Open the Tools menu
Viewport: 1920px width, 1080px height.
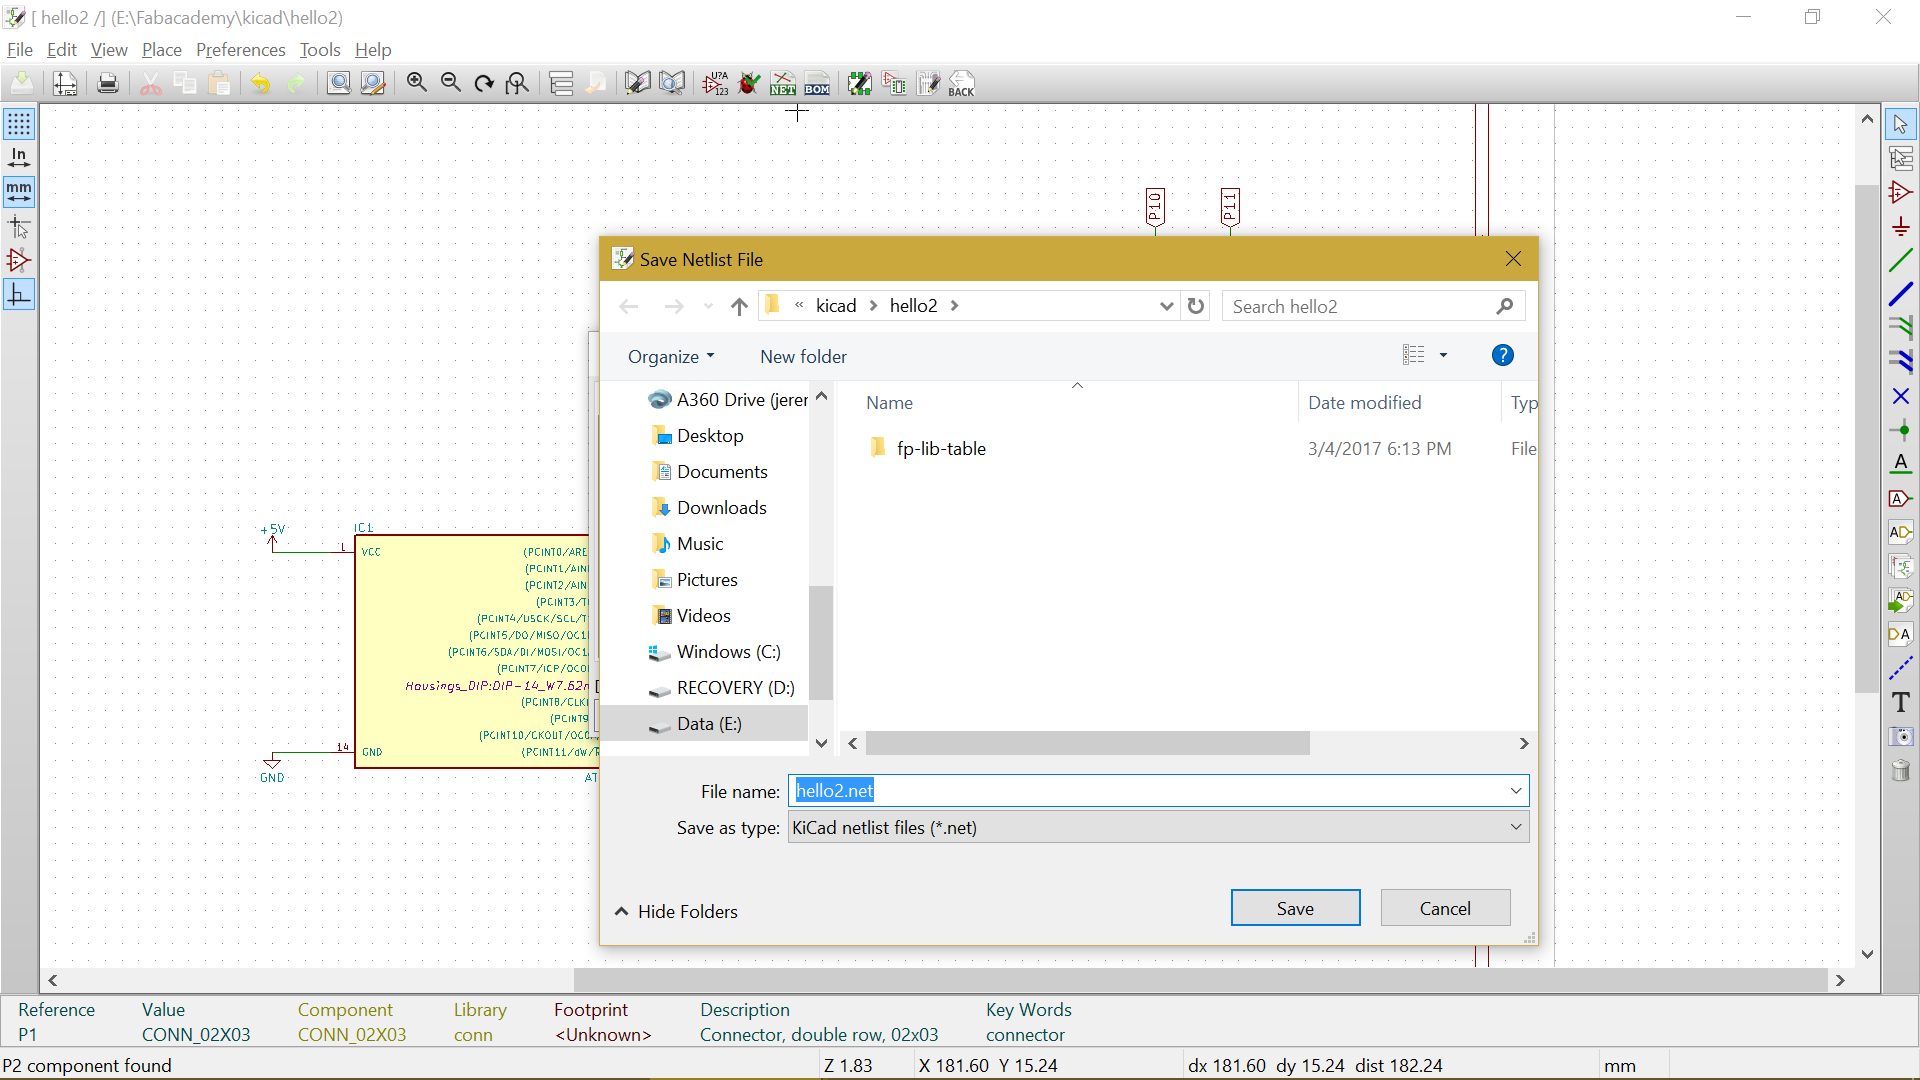tap(320, 50)
